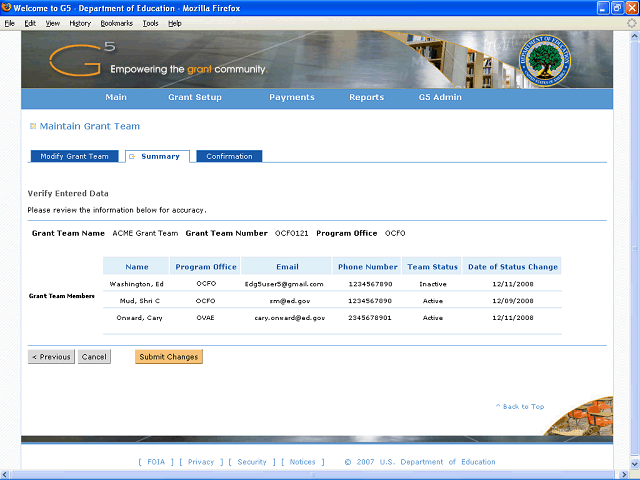640x480 pixels.
Task: Click the name Mud, Shri C
Action: 140,301
